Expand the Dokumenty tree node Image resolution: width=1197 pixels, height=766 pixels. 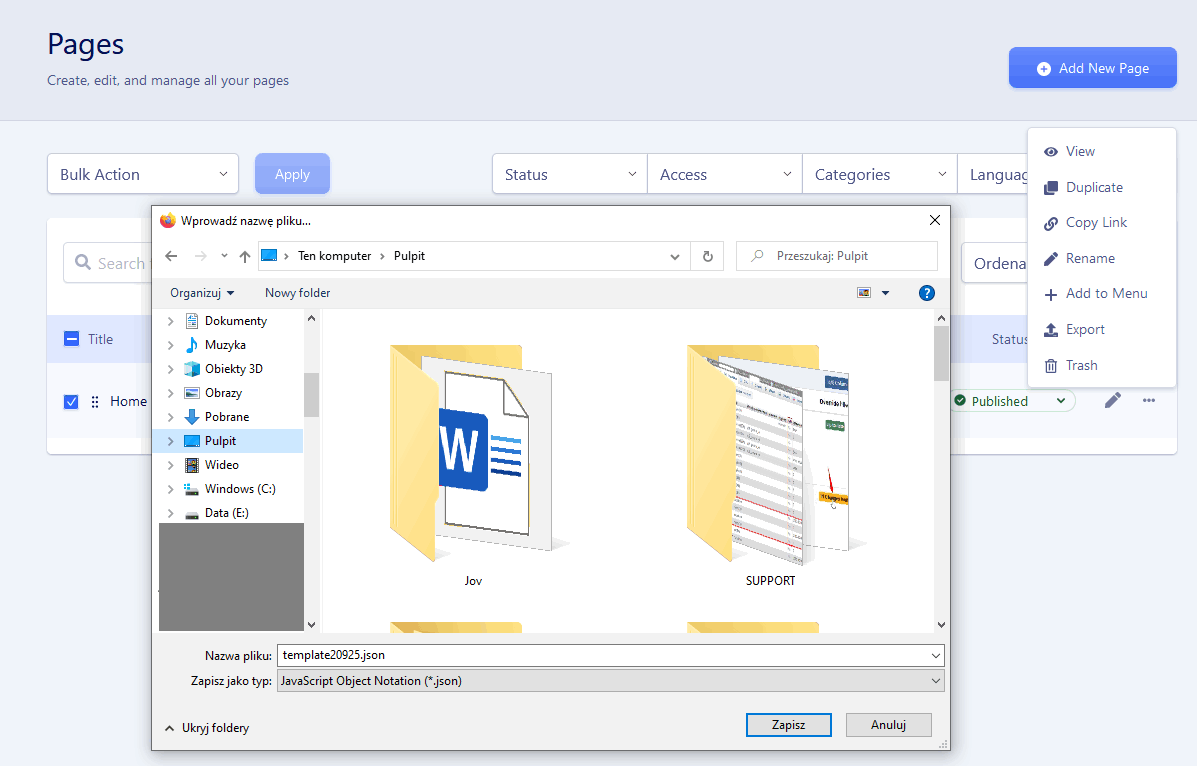170,321
